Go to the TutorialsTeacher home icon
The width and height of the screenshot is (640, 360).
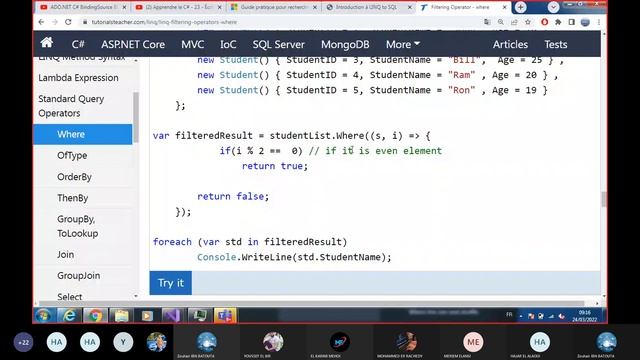pyautogui.click(x=47, y=43)
